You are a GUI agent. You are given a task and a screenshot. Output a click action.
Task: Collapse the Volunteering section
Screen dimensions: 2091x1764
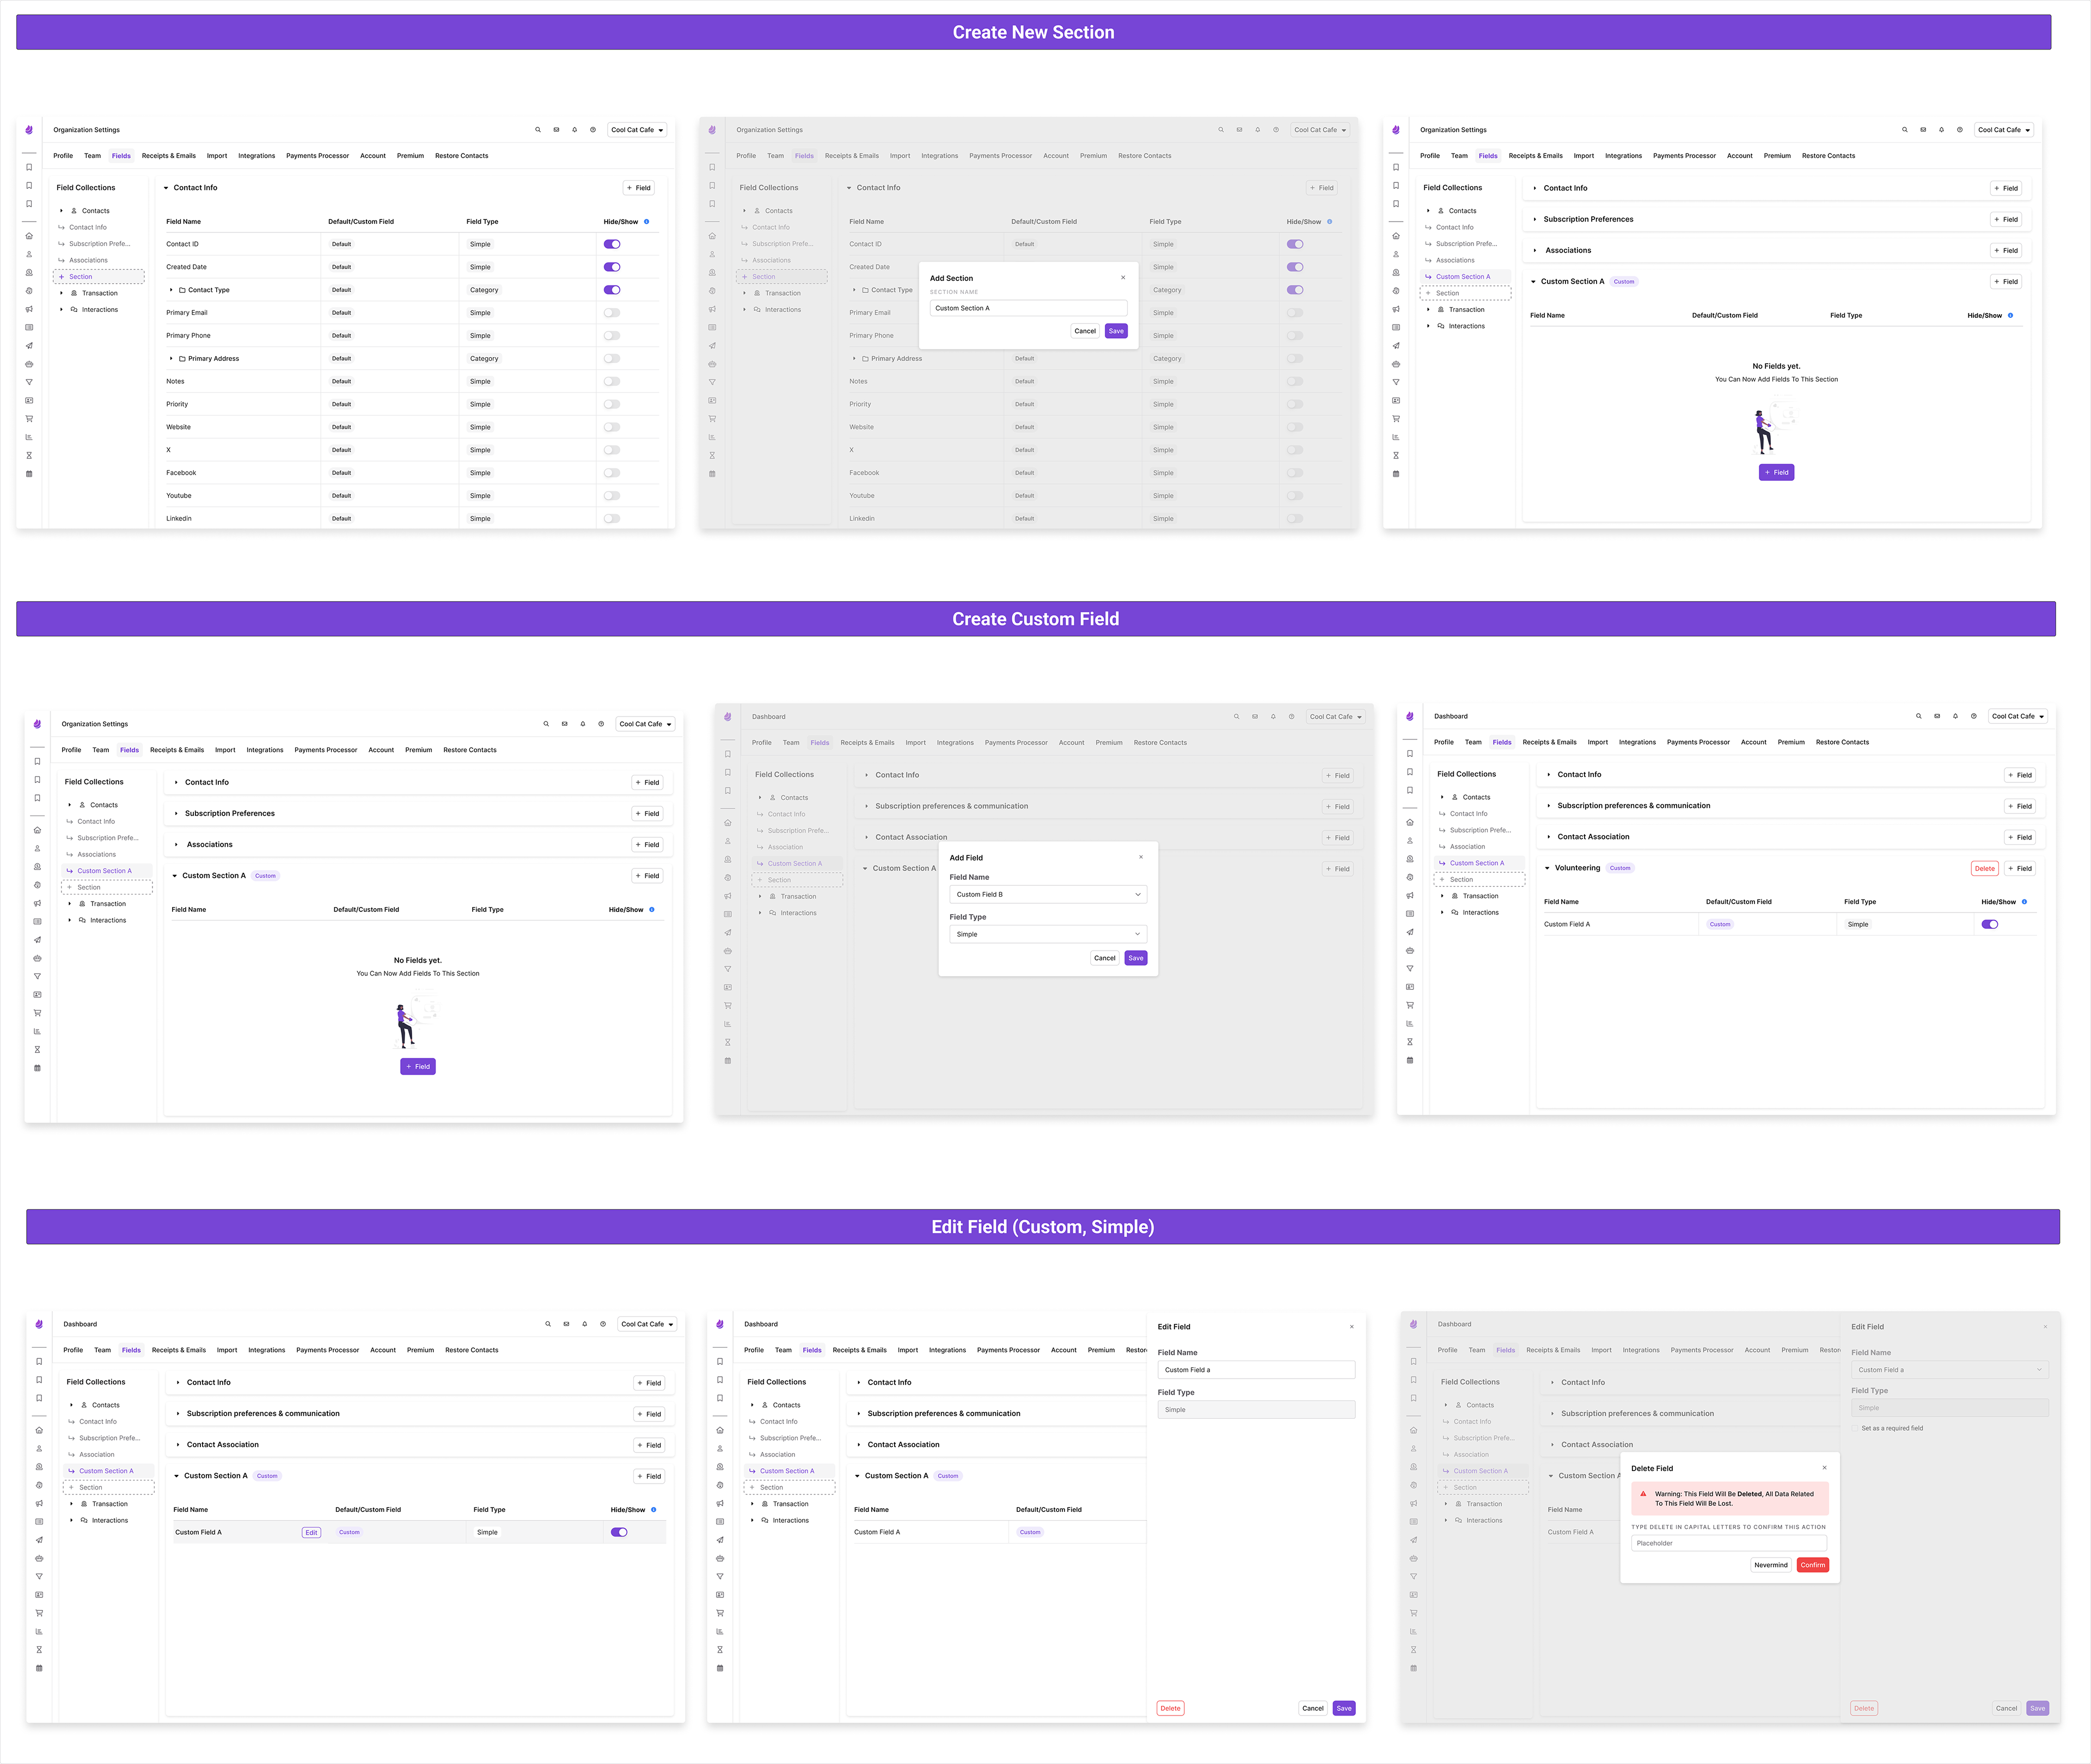click(1547, 868)
